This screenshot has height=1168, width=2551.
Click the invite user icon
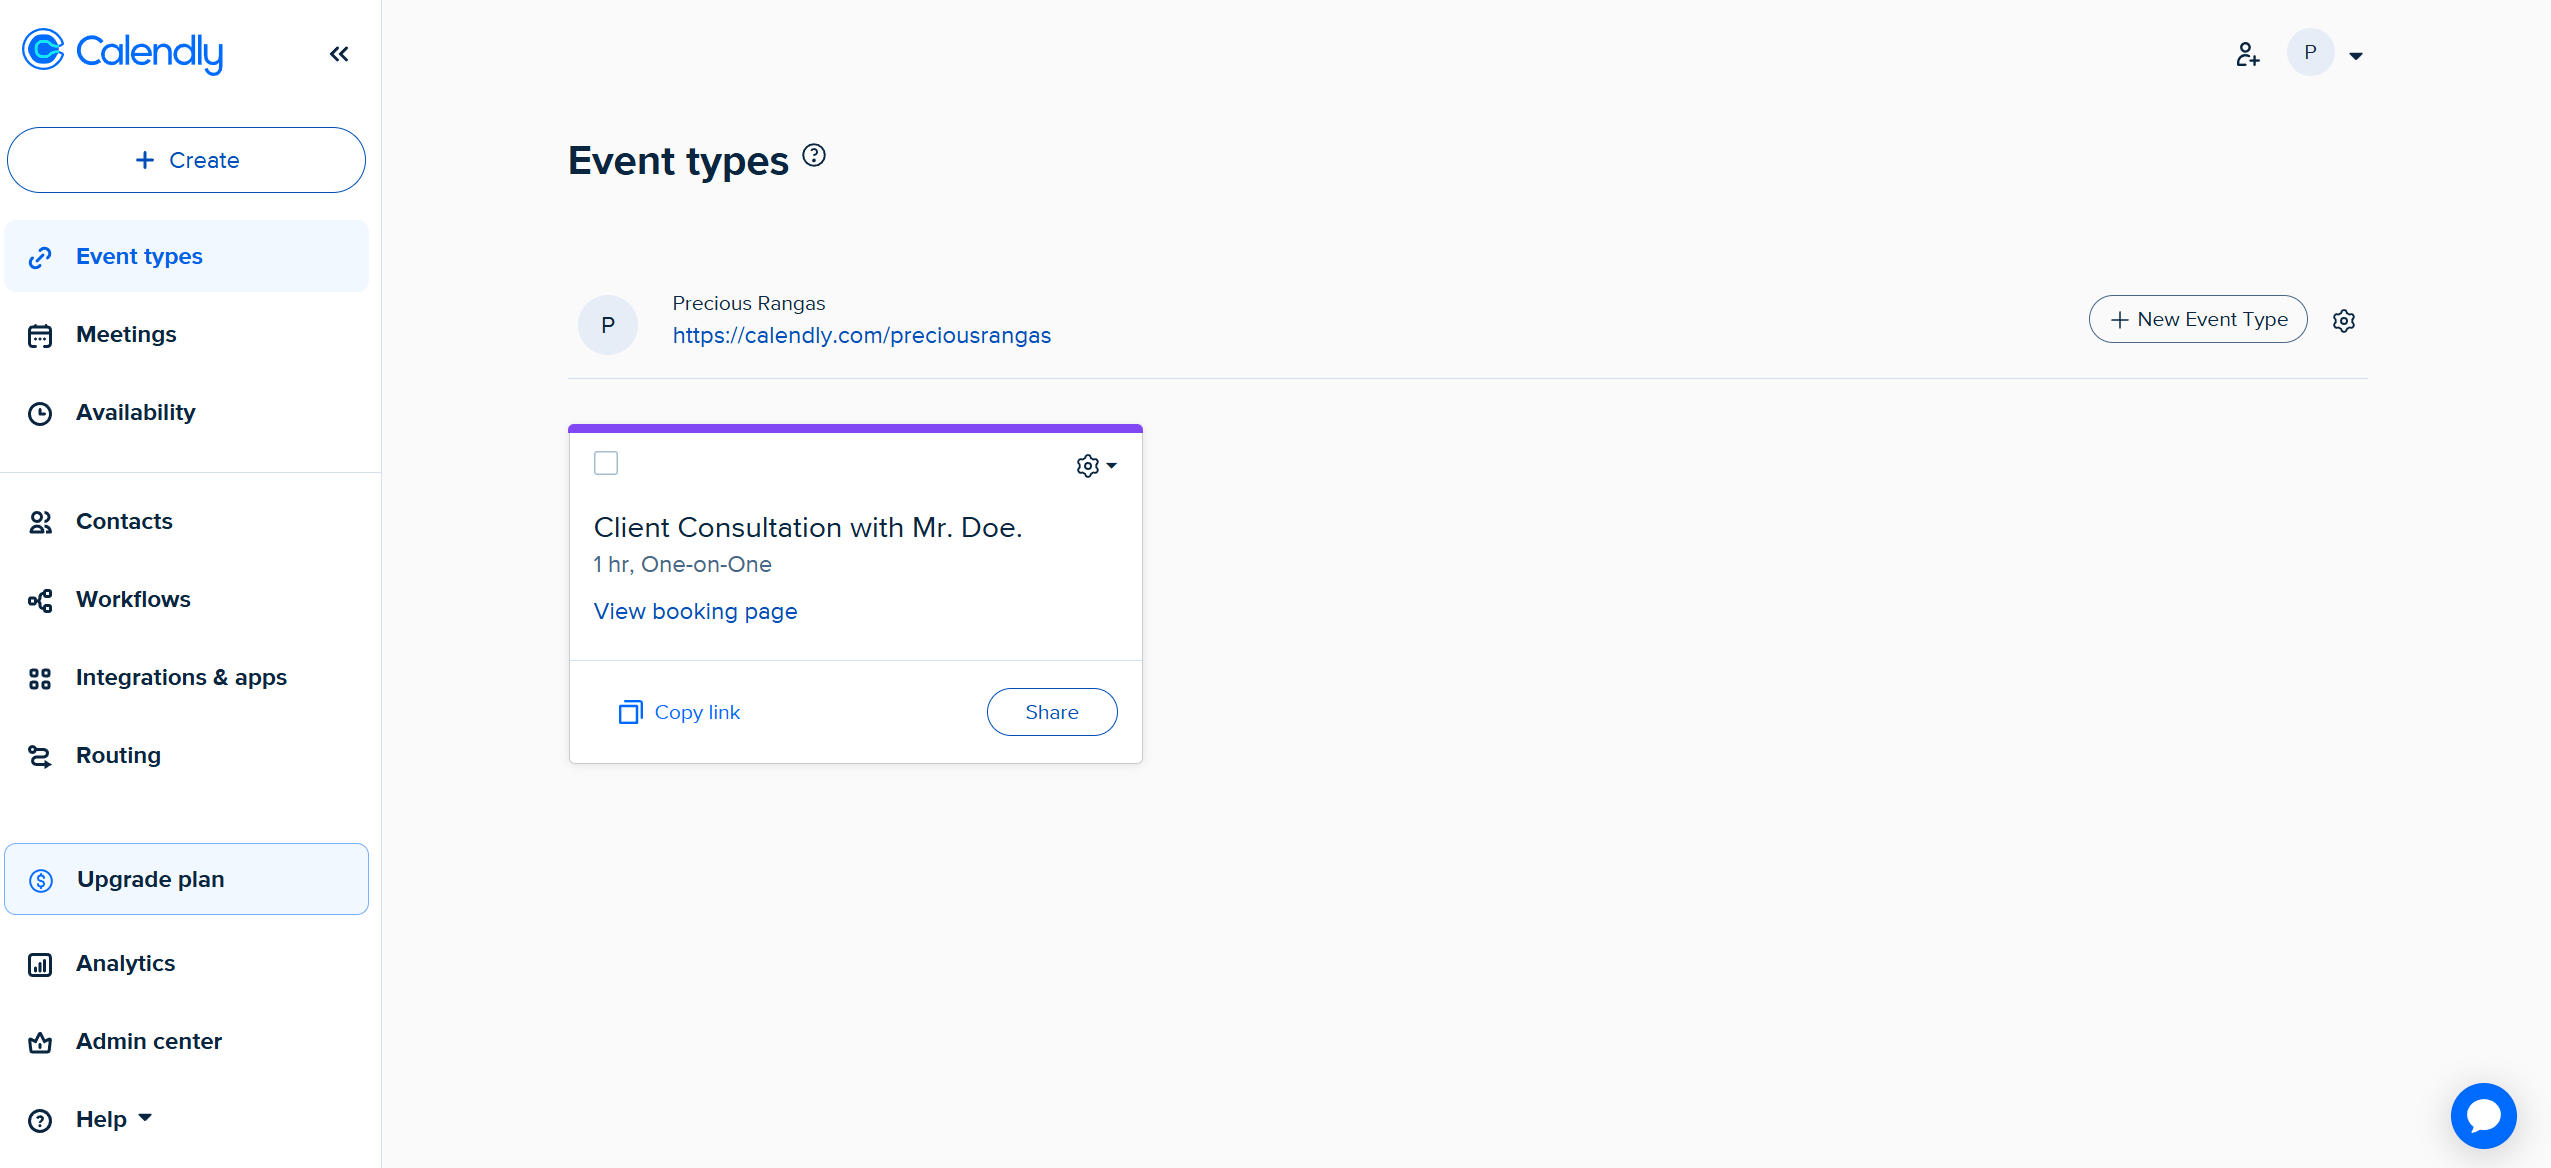tap(2247, 54)
